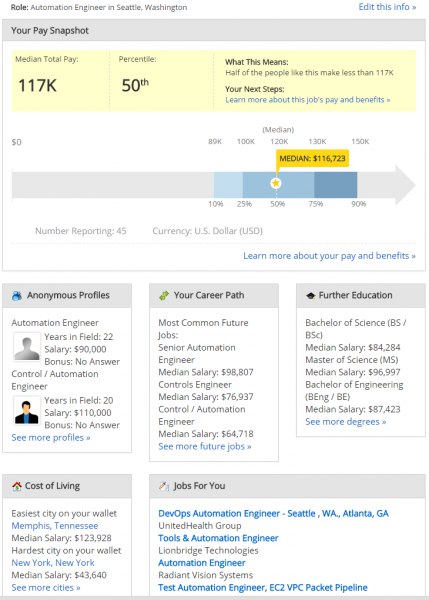429x600 pixels.
Task: Click Master of Science (MS) text
Action: (352, 360)
